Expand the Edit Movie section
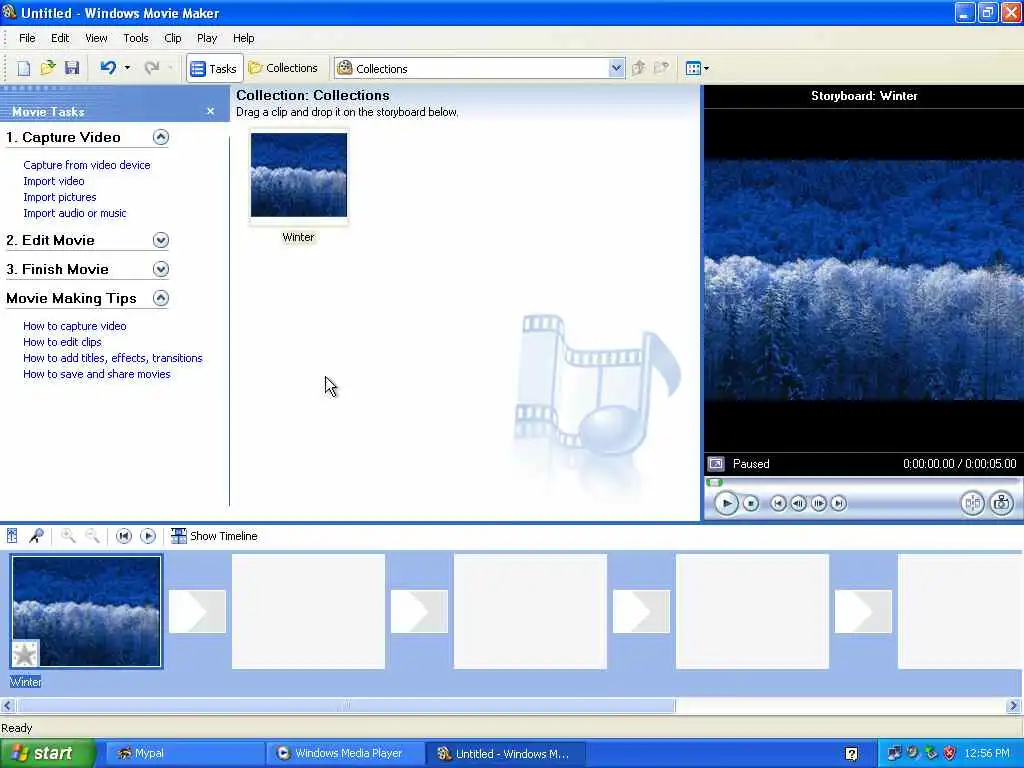The width and height of the screenshot is (1024, 768). (x=161, y=240)
